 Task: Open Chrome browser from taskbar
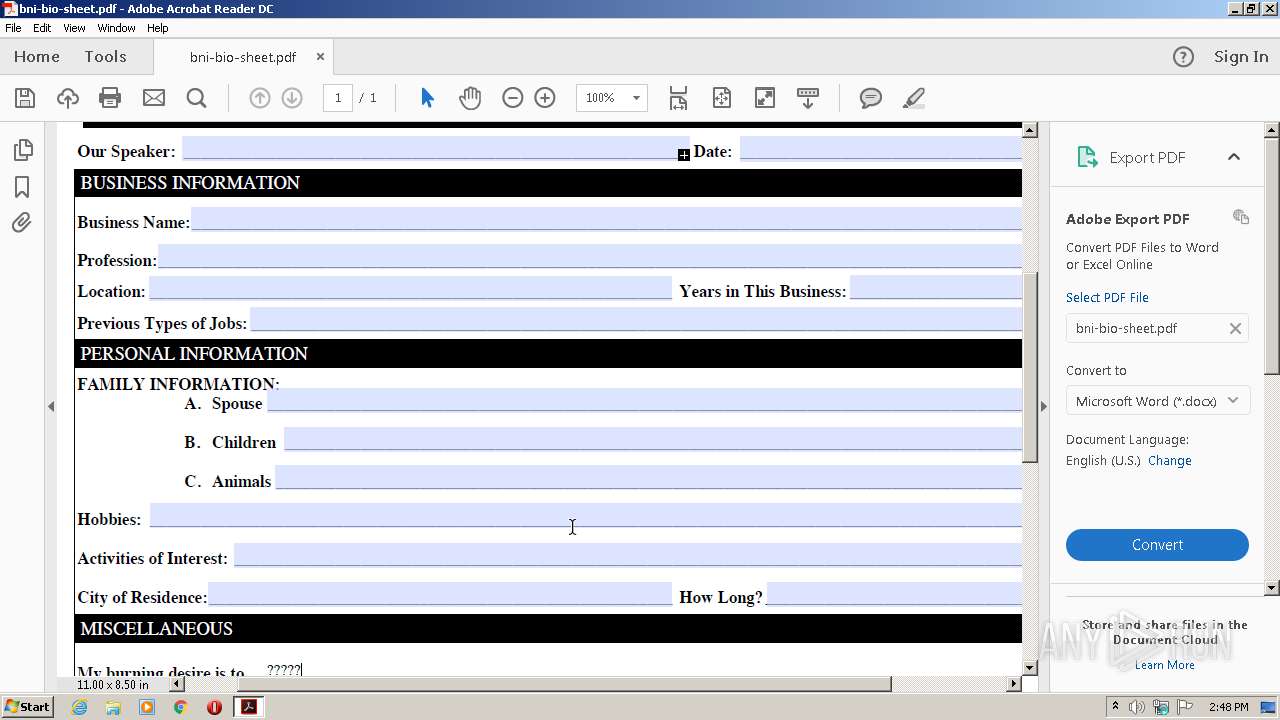click(180, 707)
